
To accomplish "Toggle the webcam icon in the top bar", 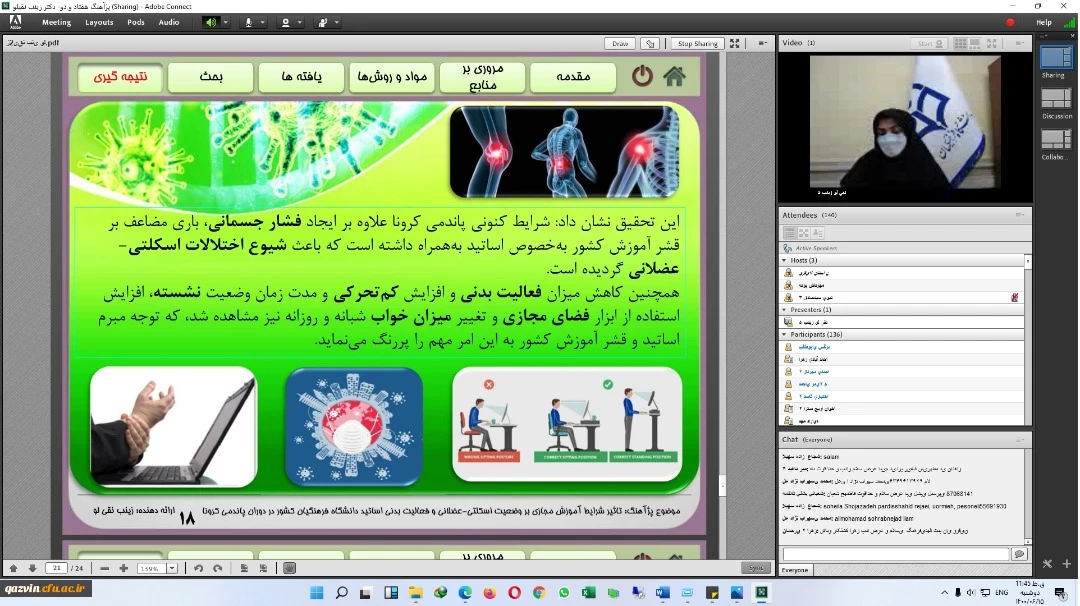I will pyautogui.click(x=286, y=22).
